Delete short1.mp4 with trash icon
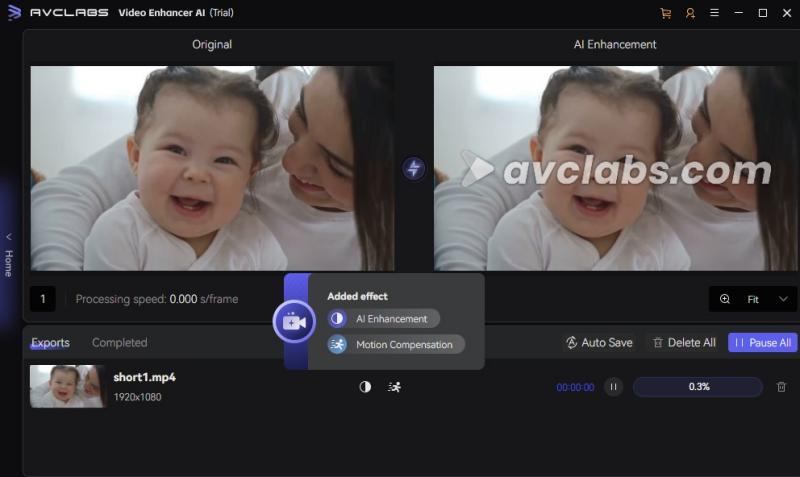The height and width of the screenshot is (477, 800). (x=781, y=387)
